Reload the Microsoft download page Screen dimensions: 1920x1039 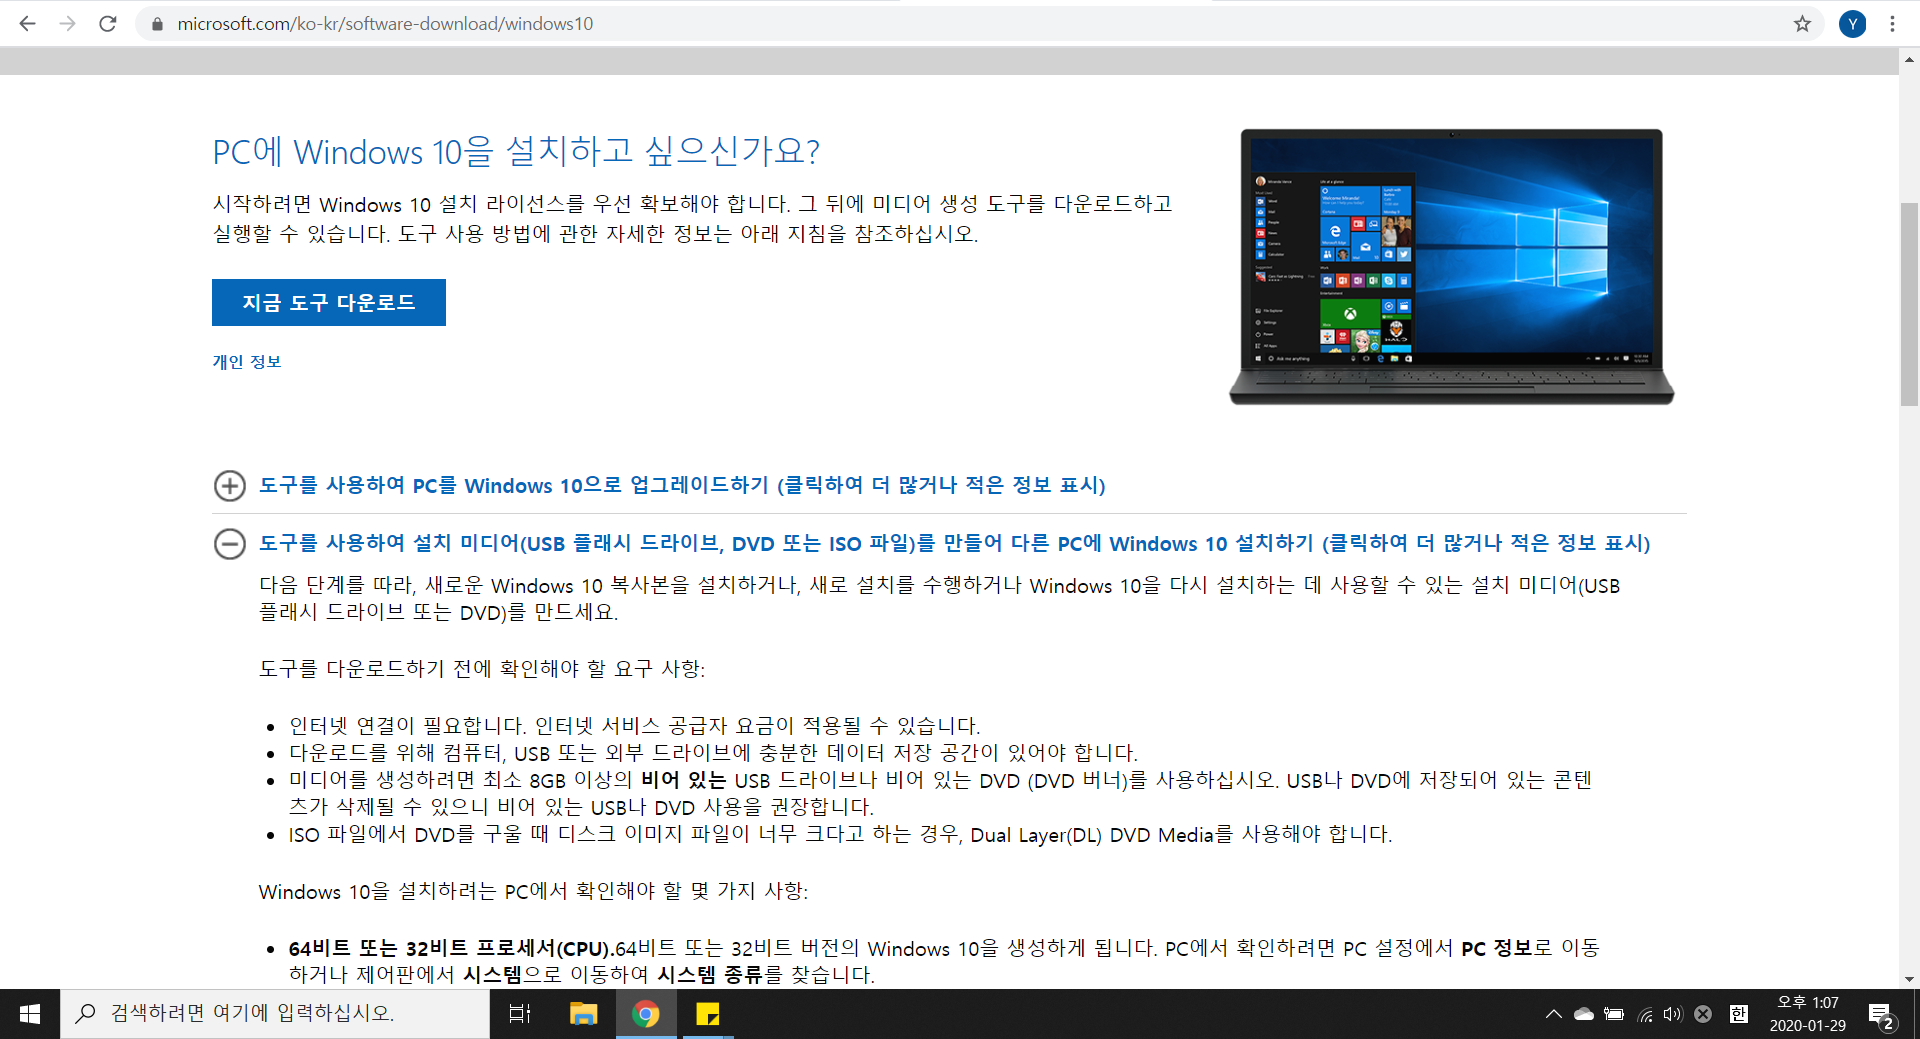coord(108,24)
